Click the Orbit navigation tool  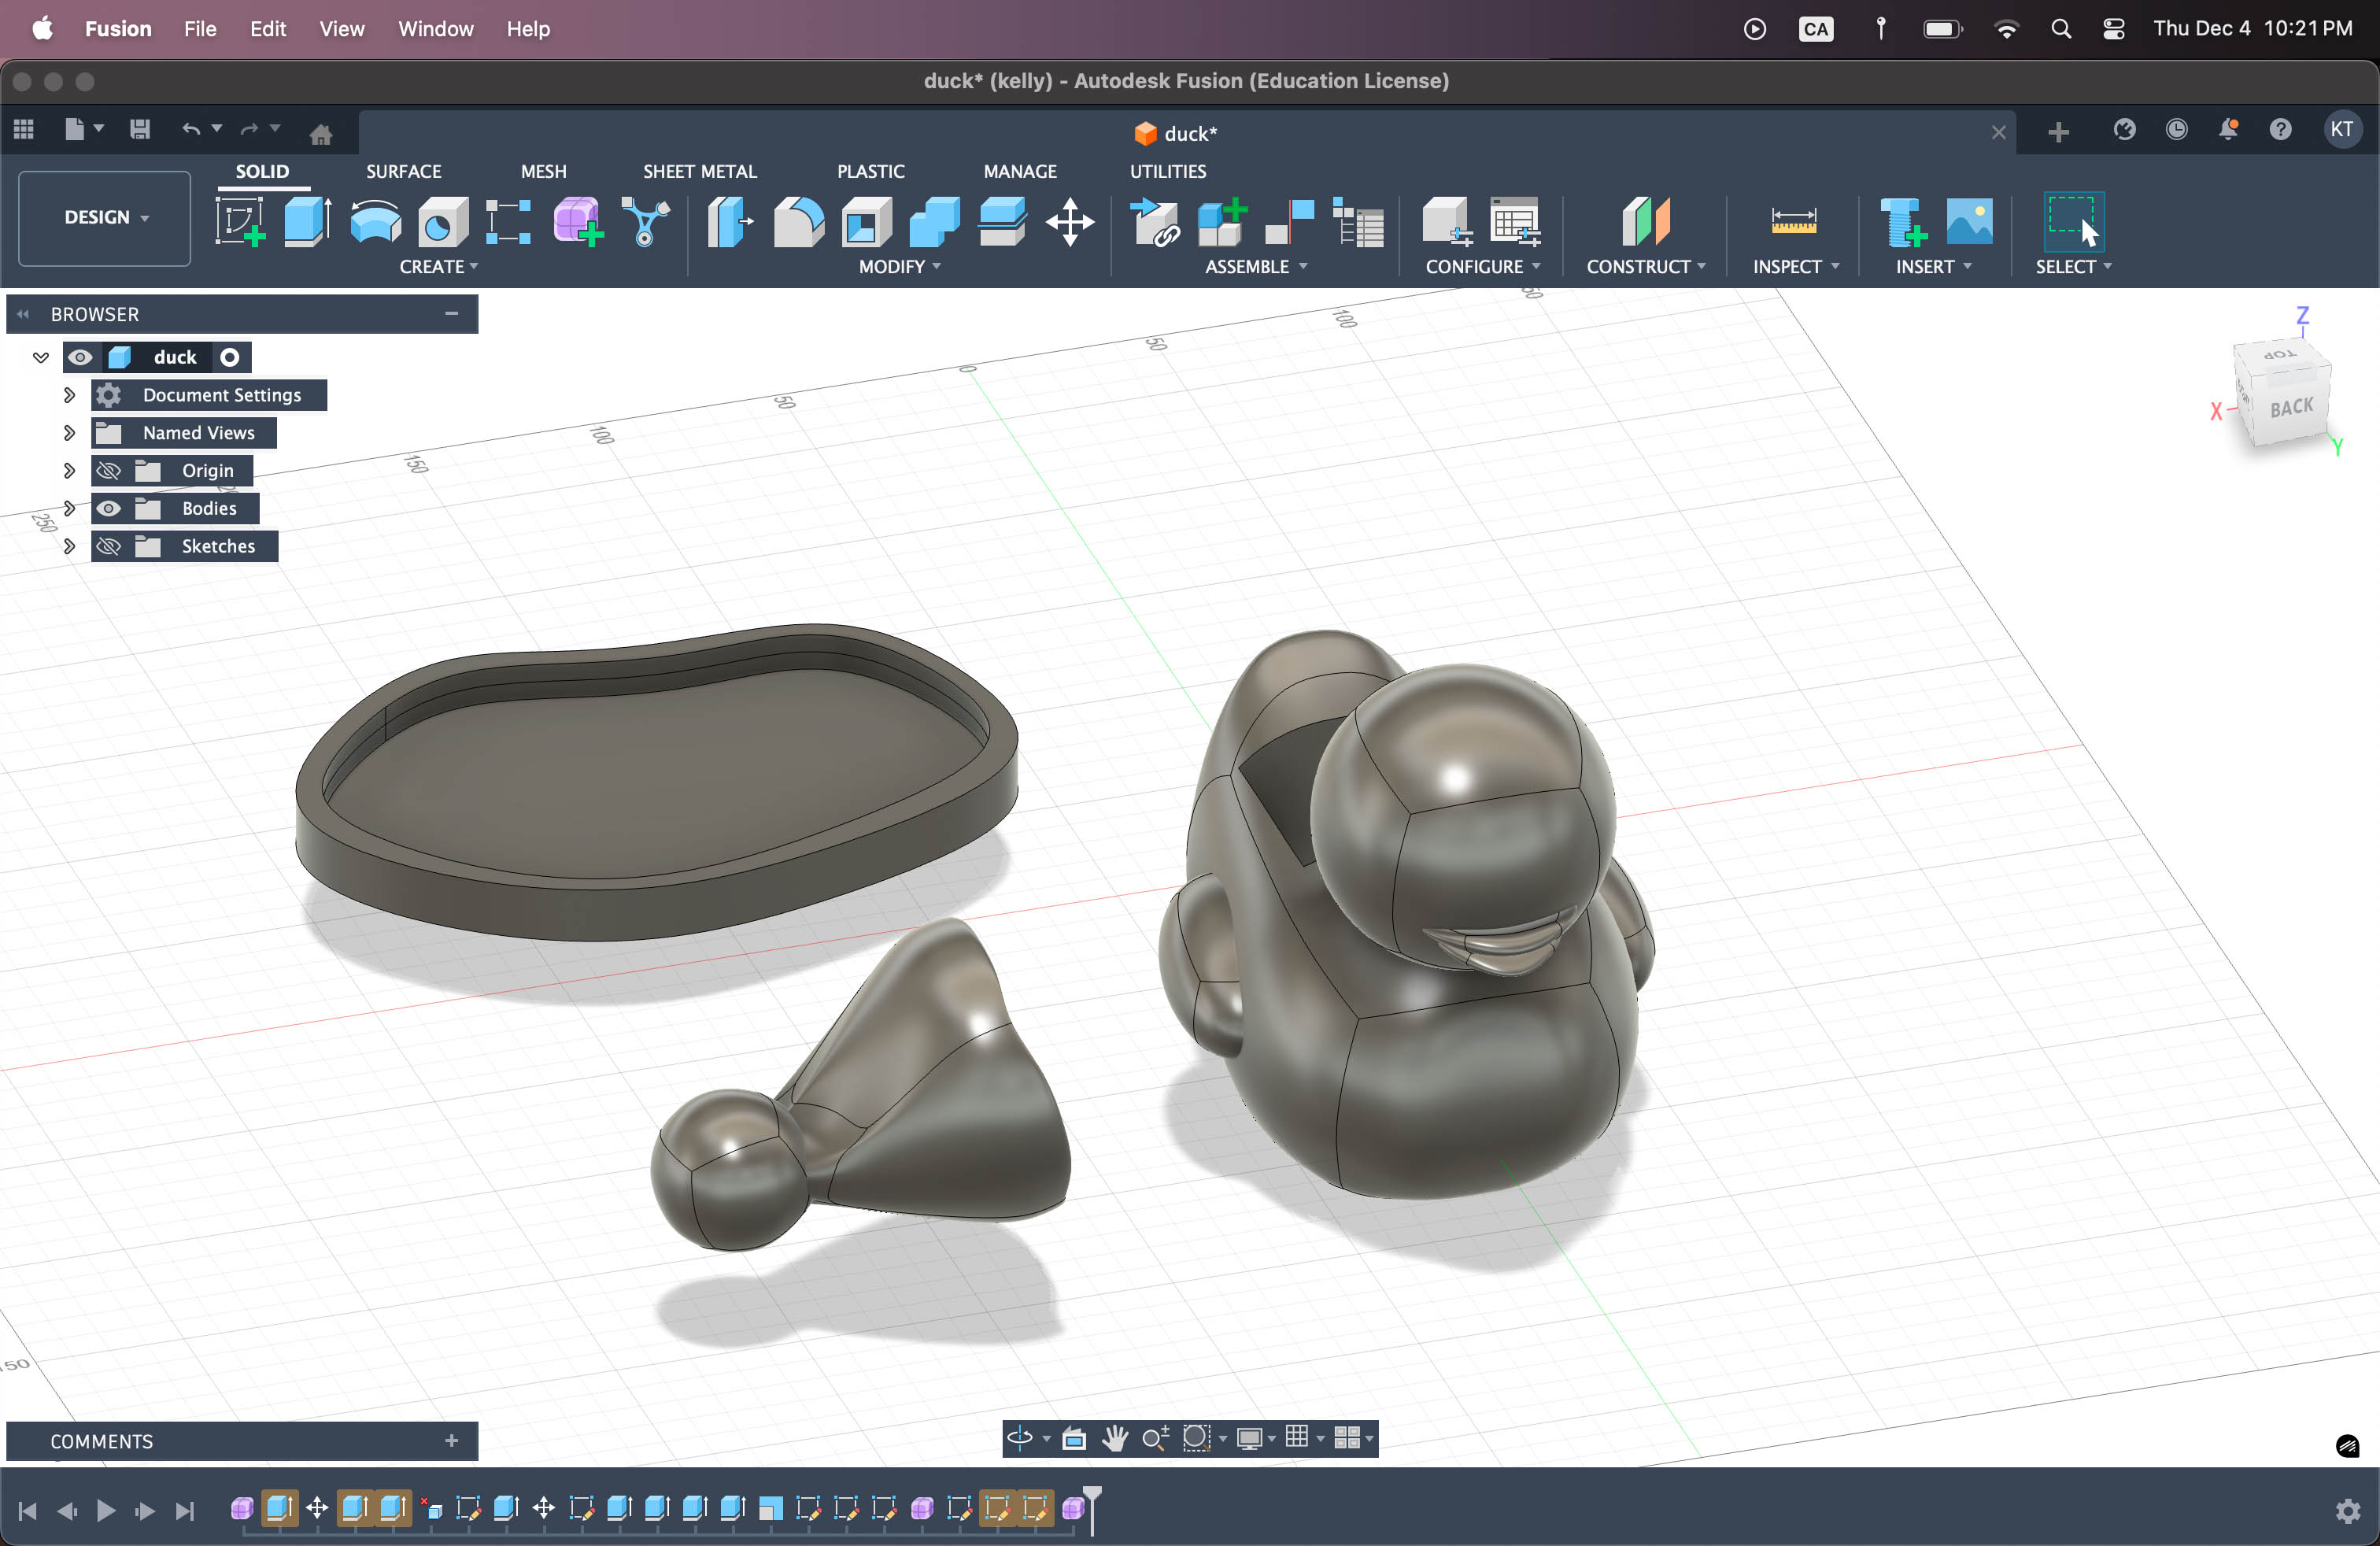(x=1019, y=1438)
